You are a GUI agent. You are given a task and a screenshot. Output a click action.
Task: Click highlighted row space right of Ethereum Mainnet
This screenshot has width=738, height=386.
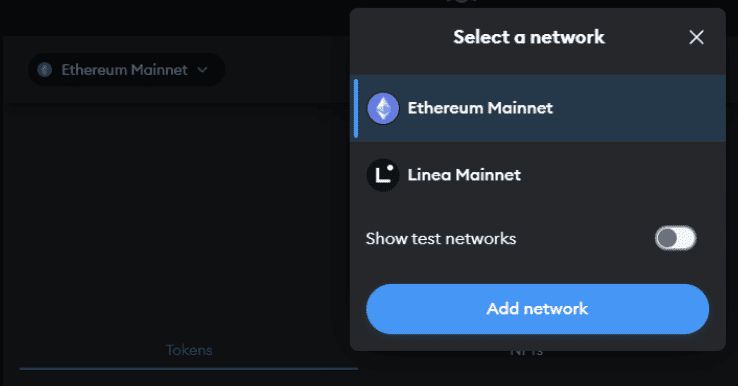click(638, 108)
